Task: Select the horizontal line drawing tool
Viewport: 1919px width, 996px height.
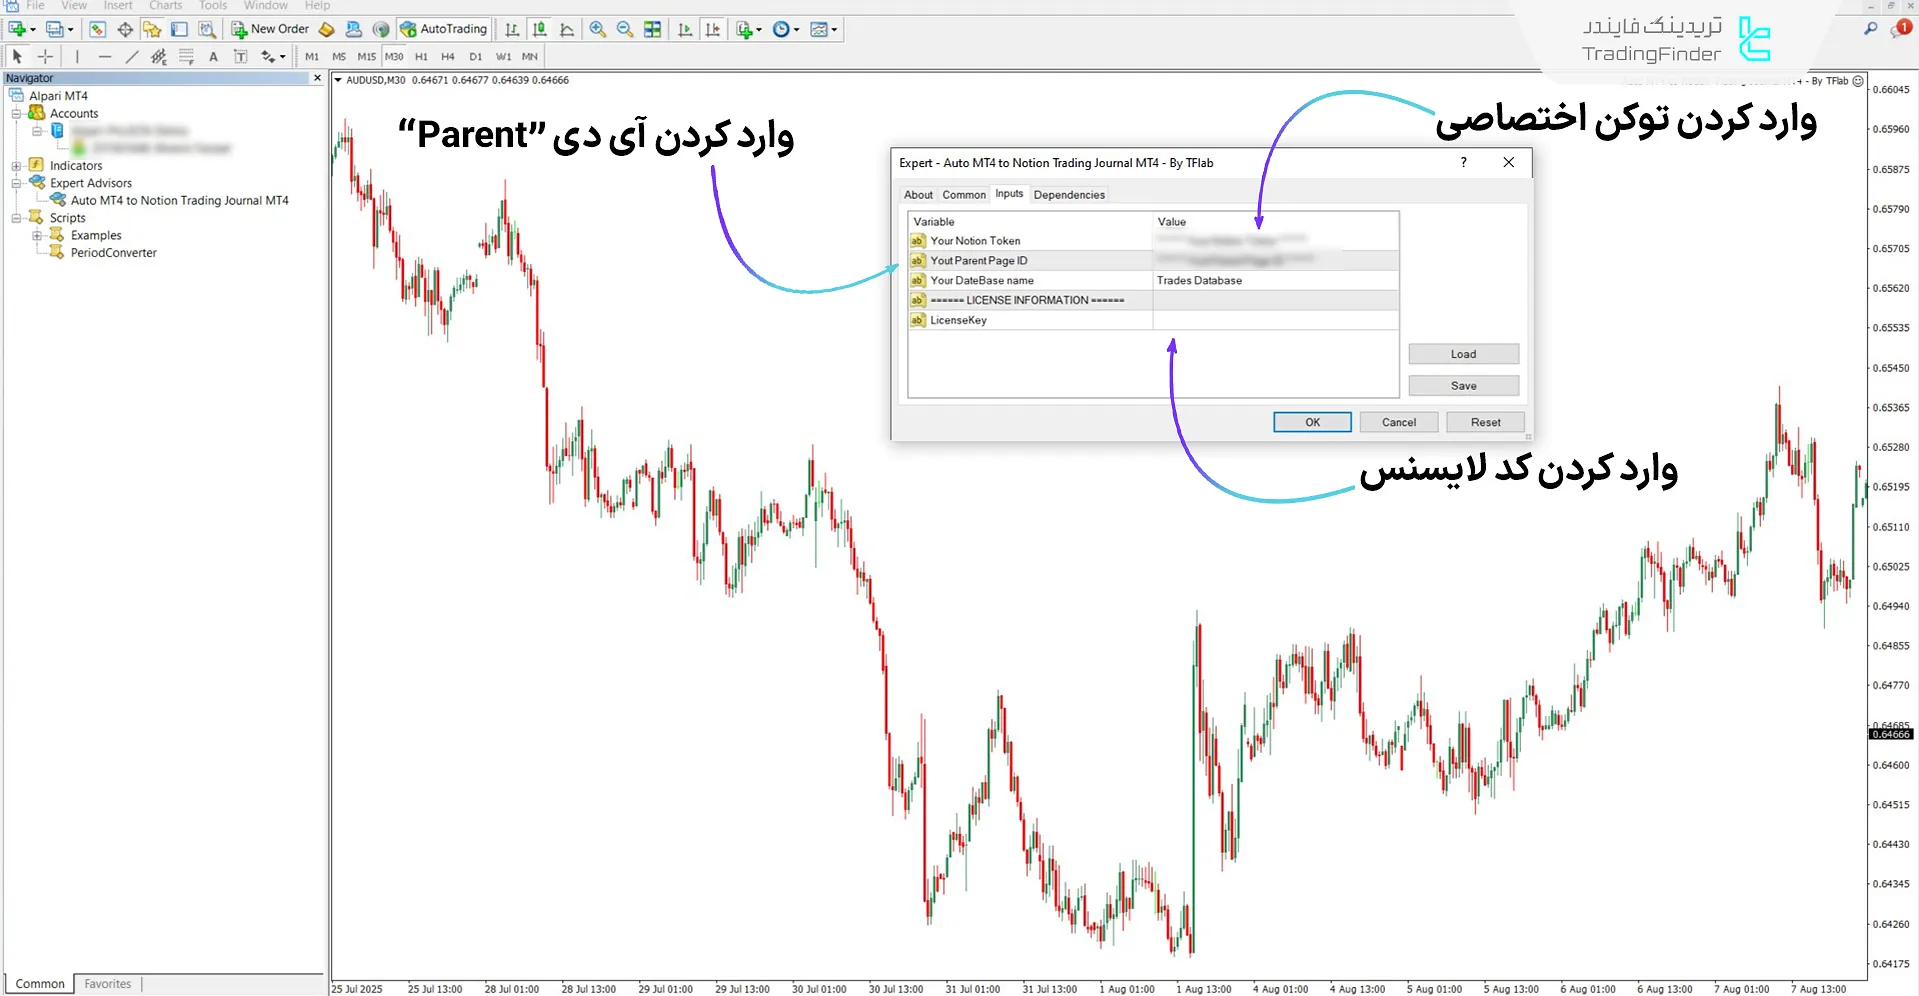Action: (105, 57)
